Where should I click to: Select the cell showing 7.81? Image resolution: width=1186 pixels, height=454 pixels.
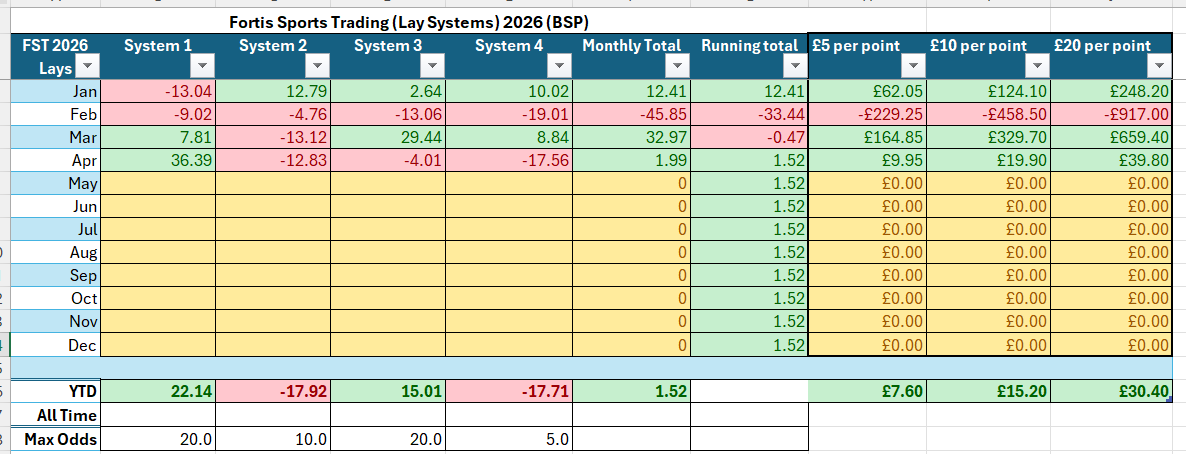(158, 139)
